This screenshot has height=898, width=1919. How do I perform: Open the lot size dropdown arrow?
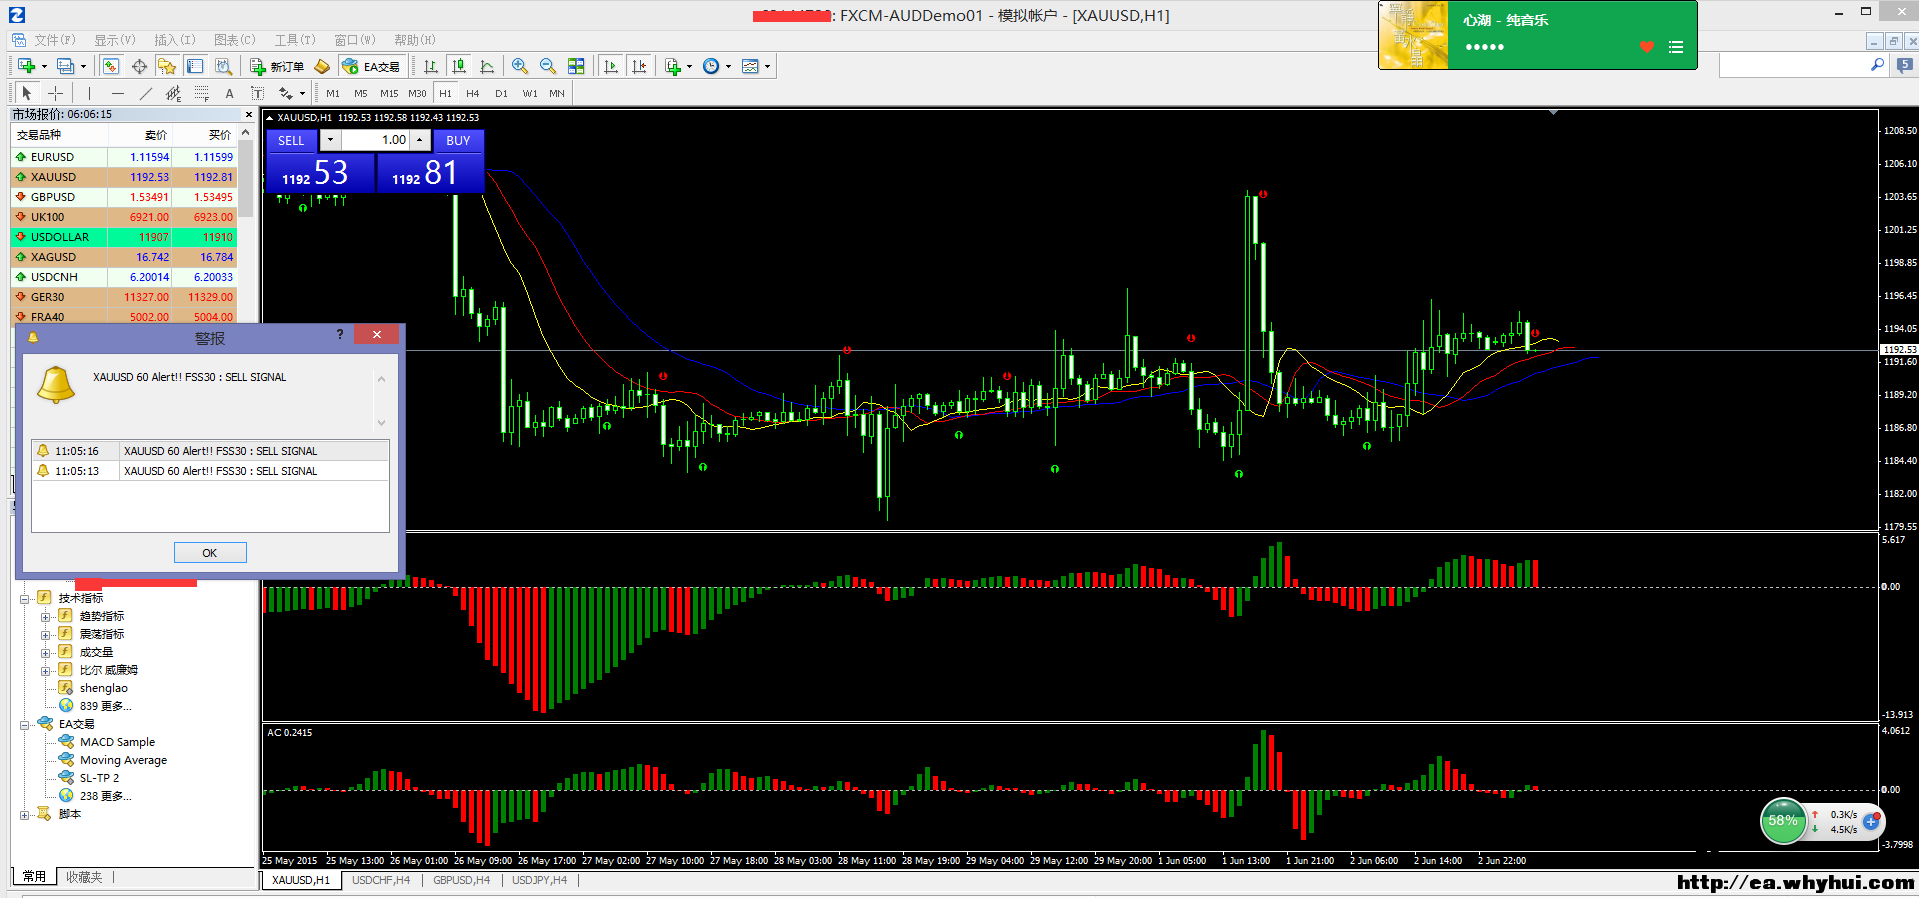(330, 140)
